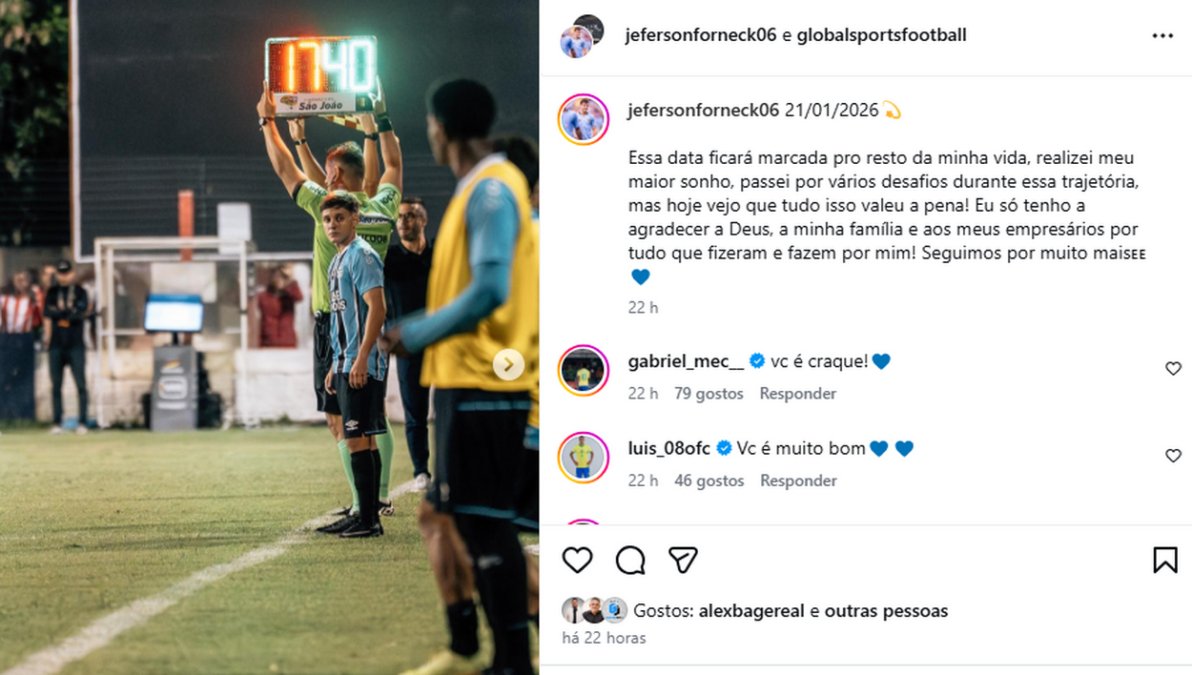The height and width of the screenshot is (675, 1192).
Task: Like luis_08ofc's comment
Action: click(1173, 455)
